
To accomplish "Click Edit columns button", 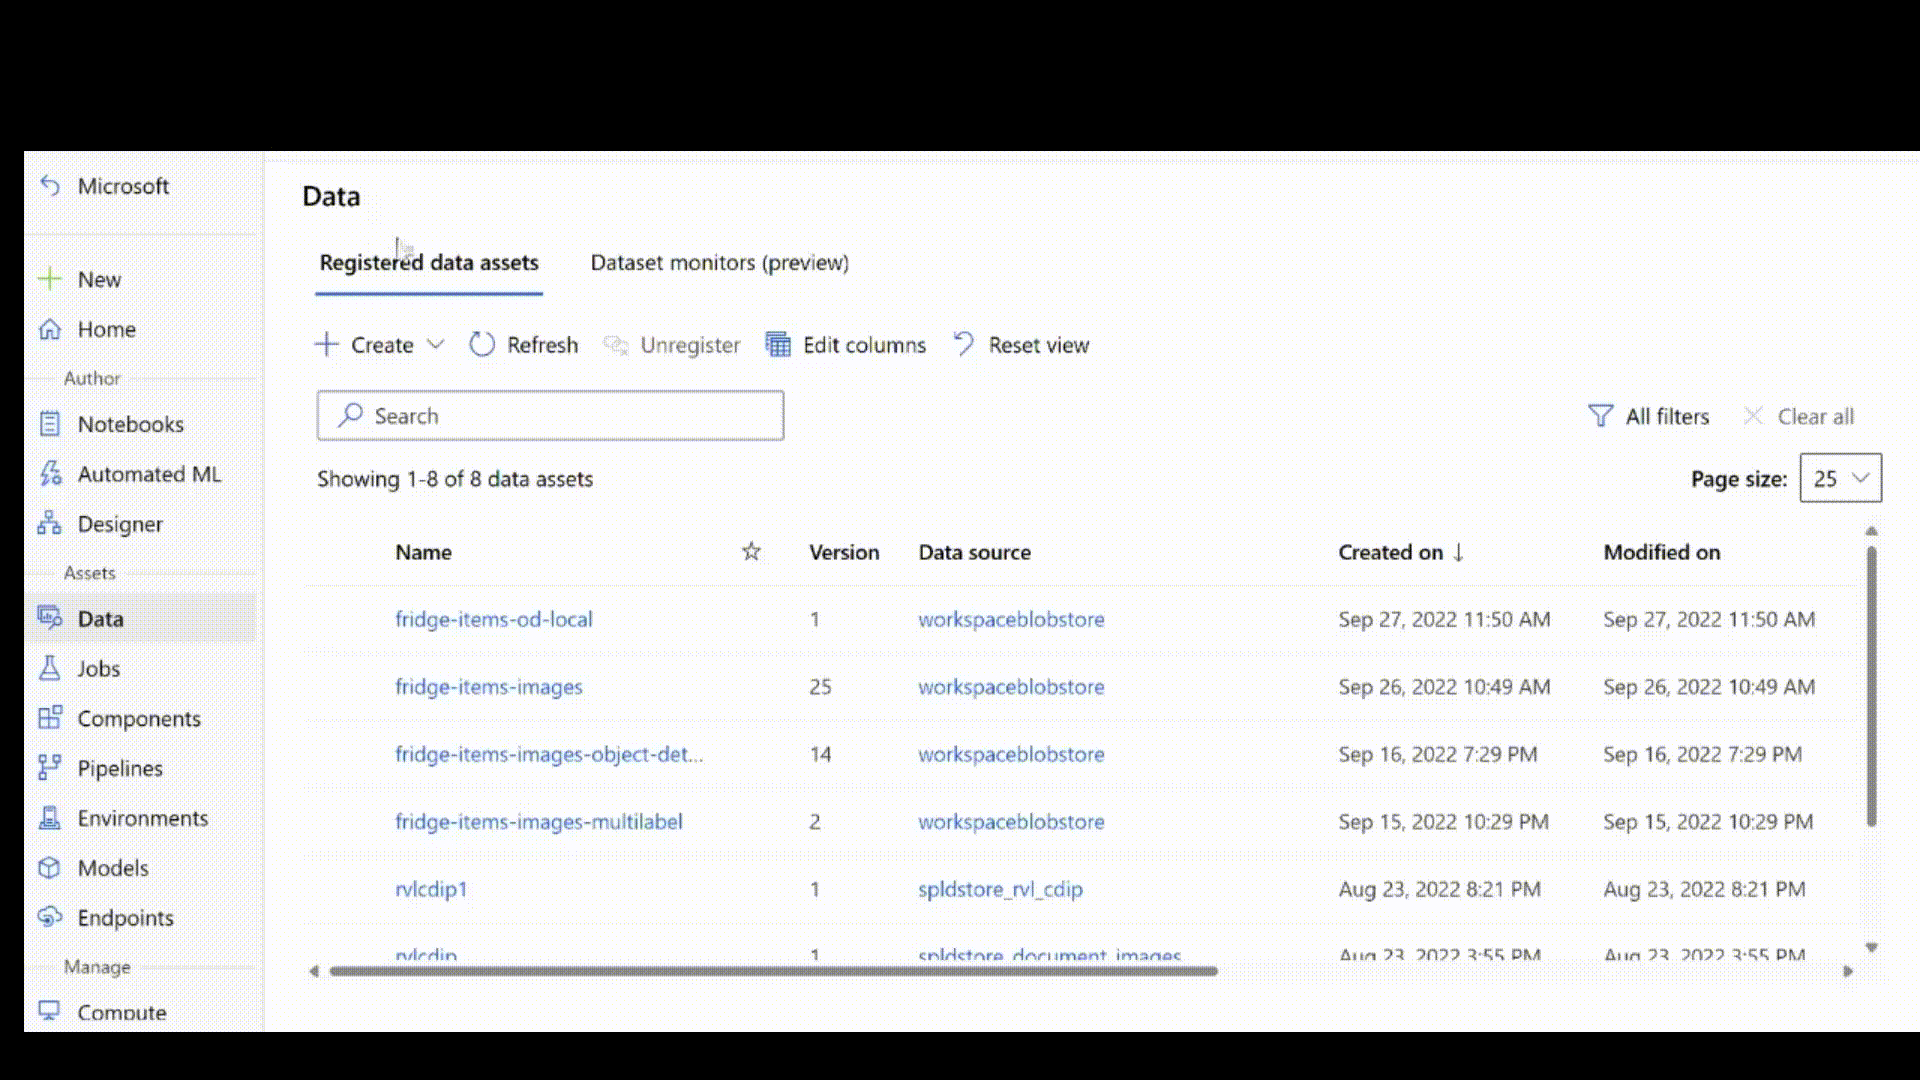I will tap(845, 344).
